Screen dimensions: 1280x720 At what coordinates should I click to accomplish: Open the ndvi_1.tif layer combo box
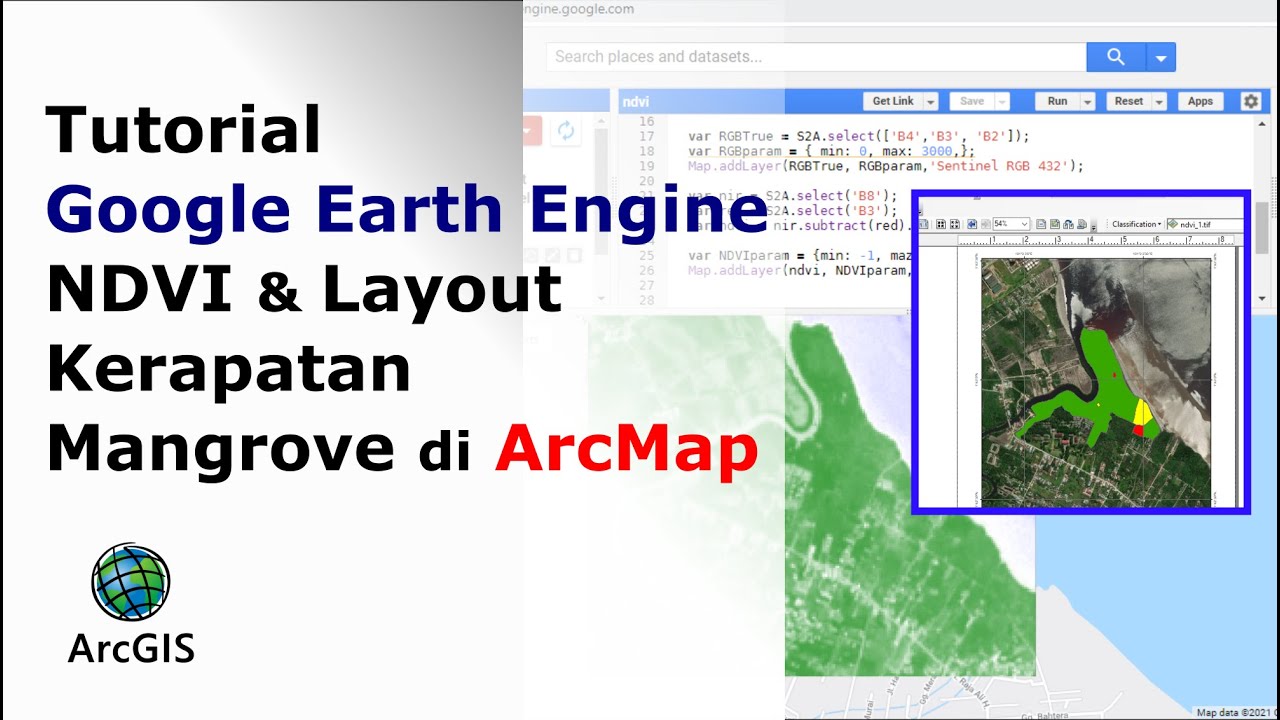pyautogui.click(x=1204, y=224)
